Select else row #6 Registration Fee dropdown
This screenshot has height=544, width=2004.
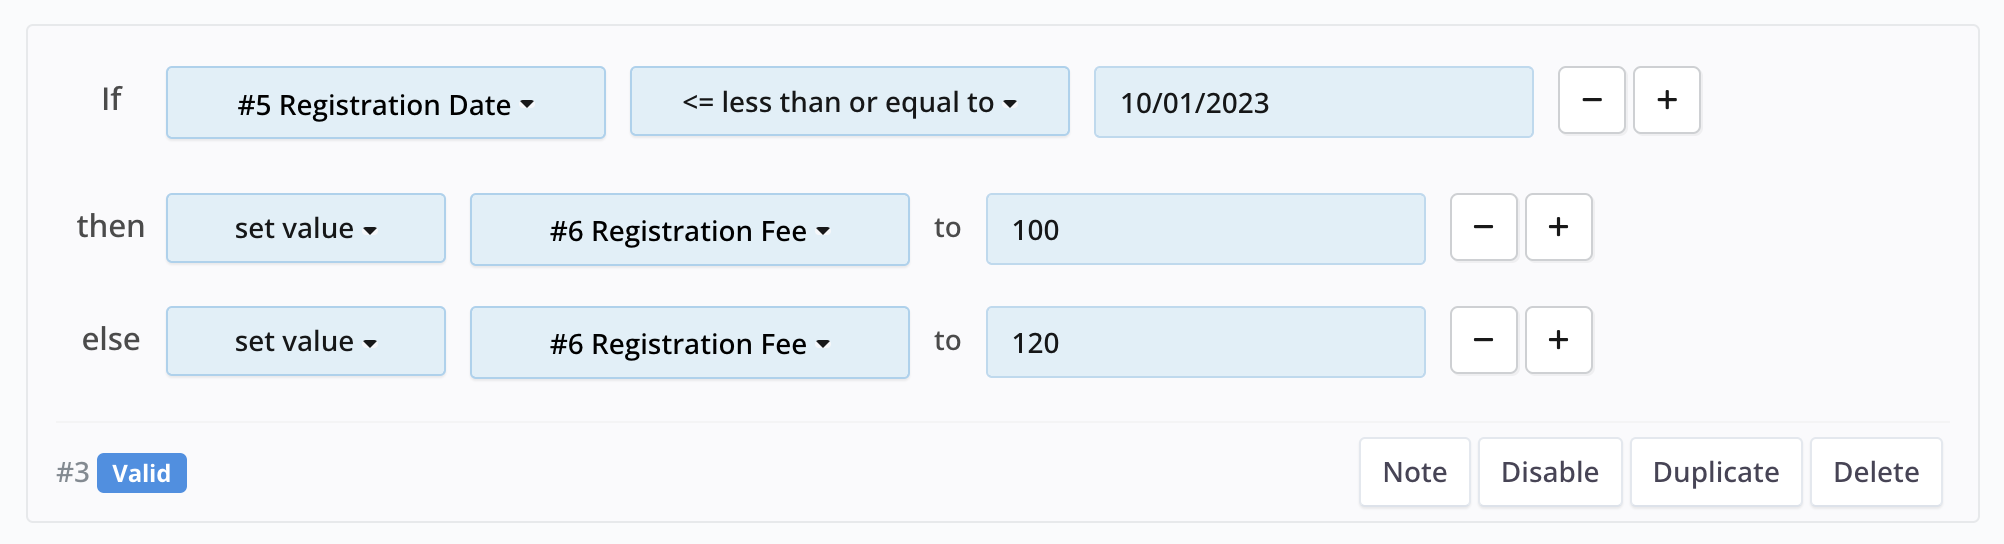tap(689, 343)
